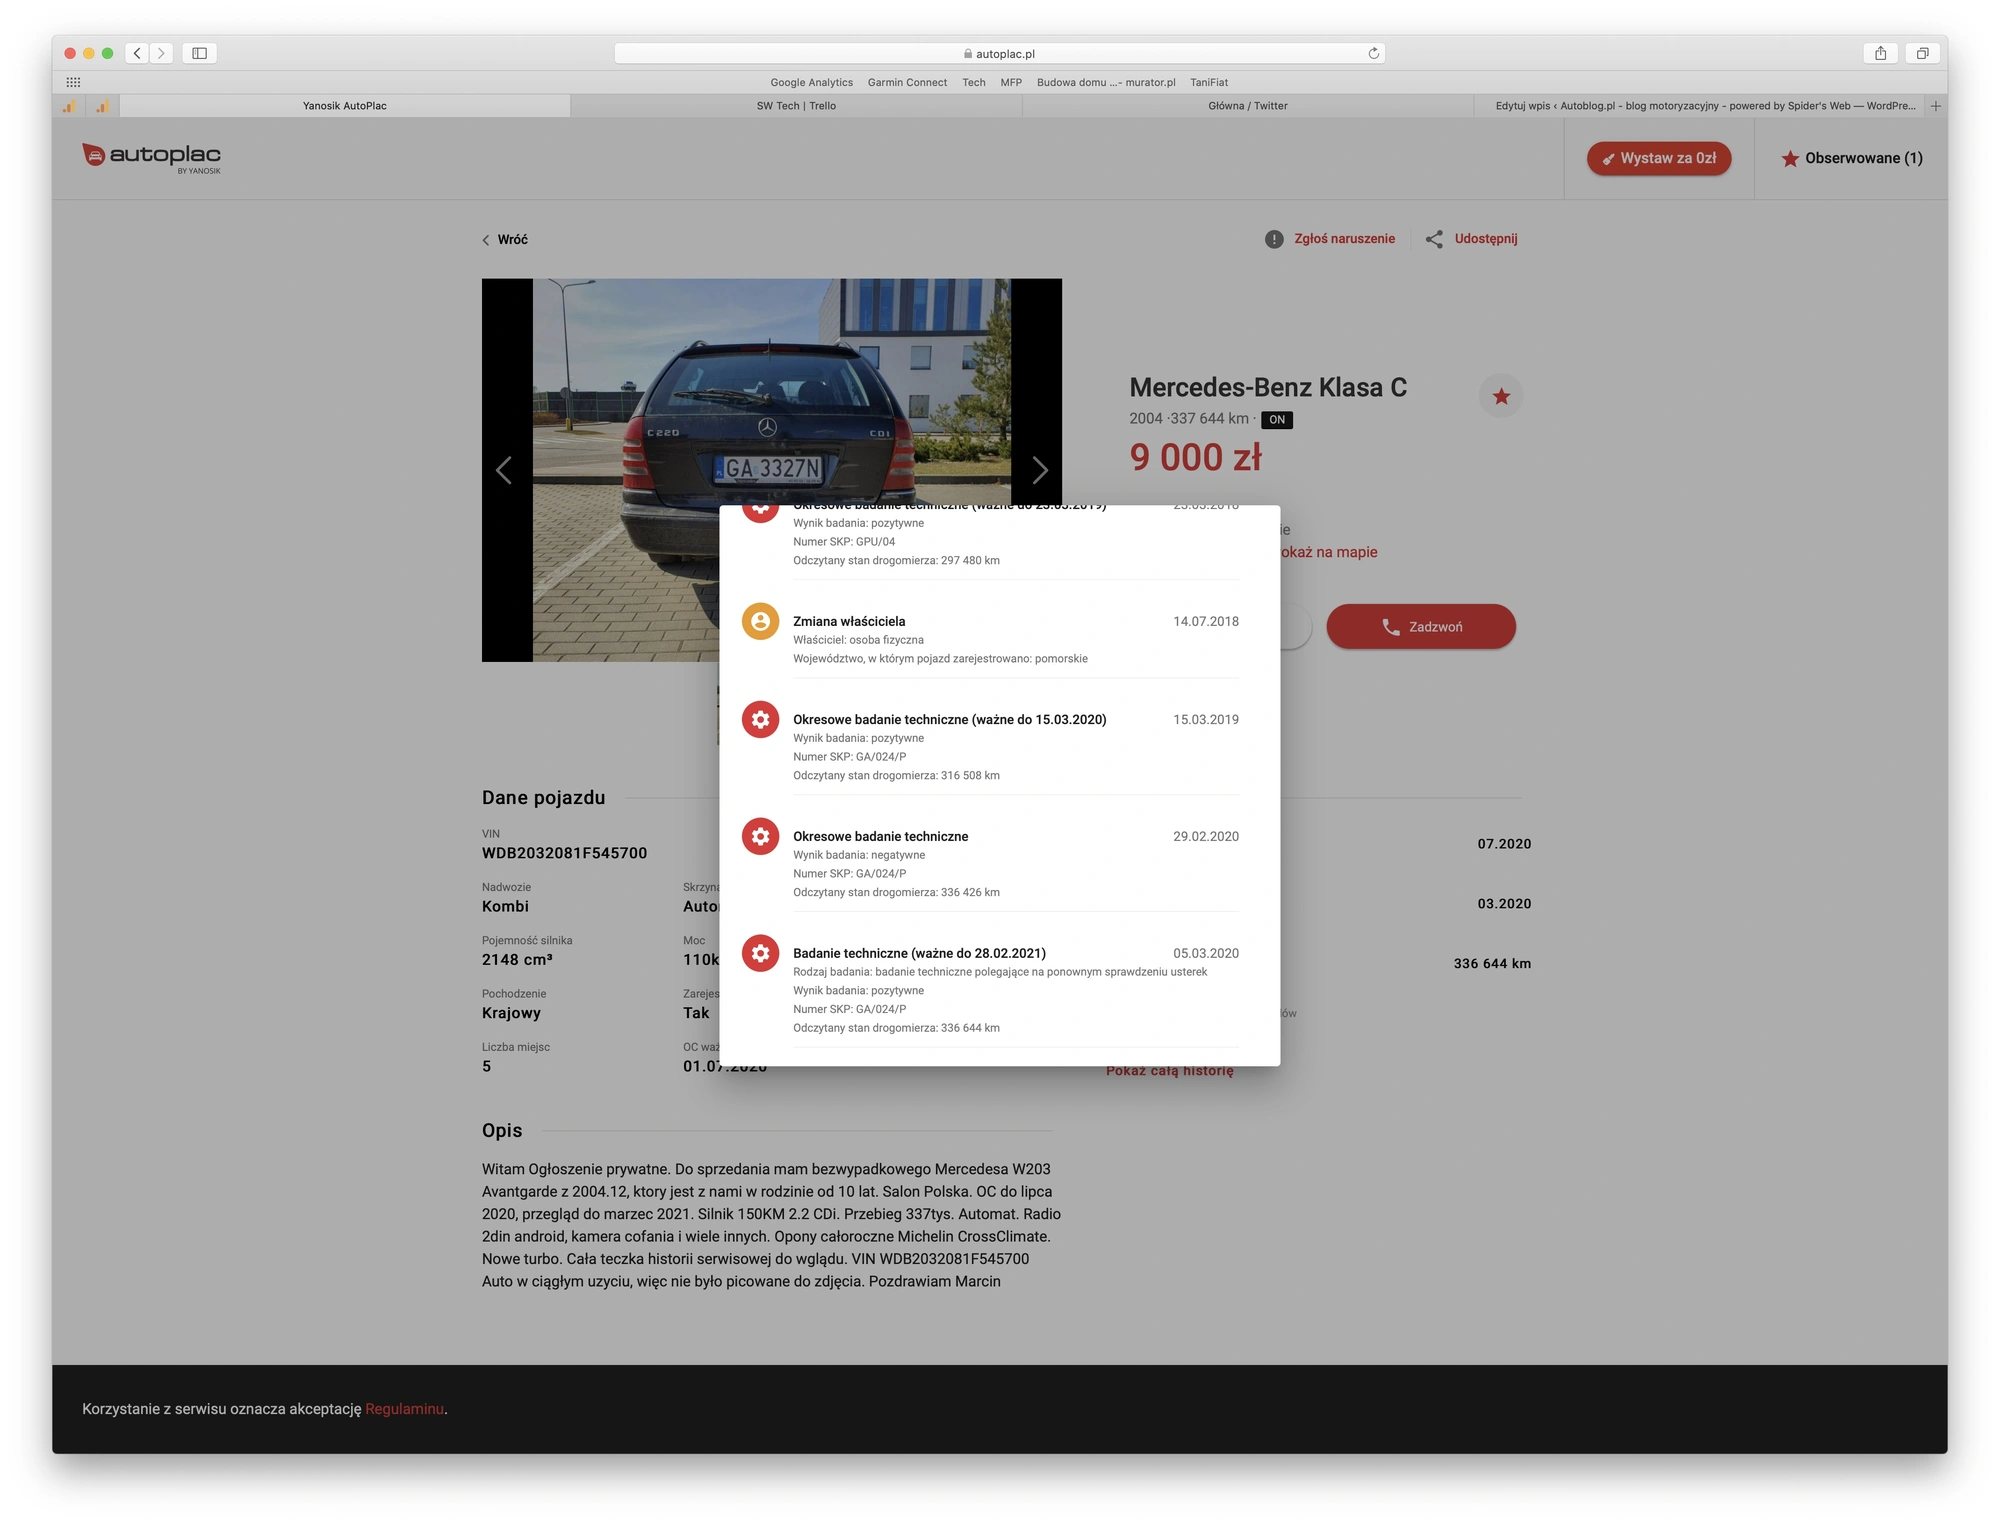This screenshot has width=2000, height=1523.
Task: Click the 336 644 km mileage value
Action: 1492,963
